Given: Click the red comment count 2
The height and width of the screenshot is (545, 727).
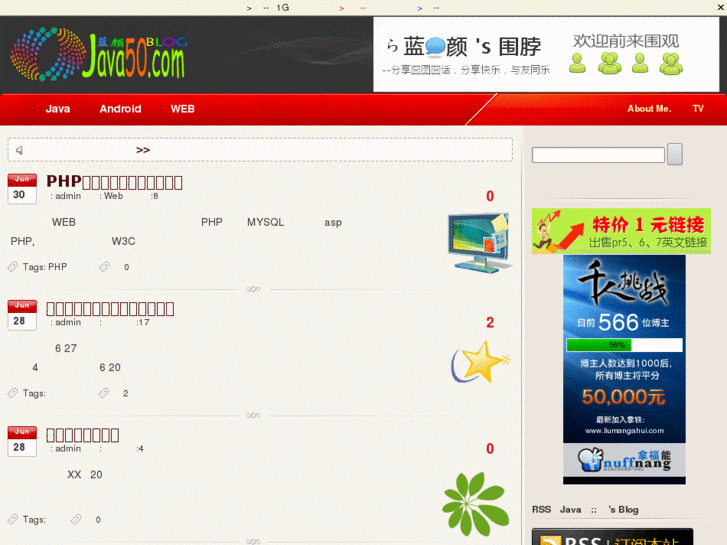Looking at the screenshot, I should pos(490,322).
